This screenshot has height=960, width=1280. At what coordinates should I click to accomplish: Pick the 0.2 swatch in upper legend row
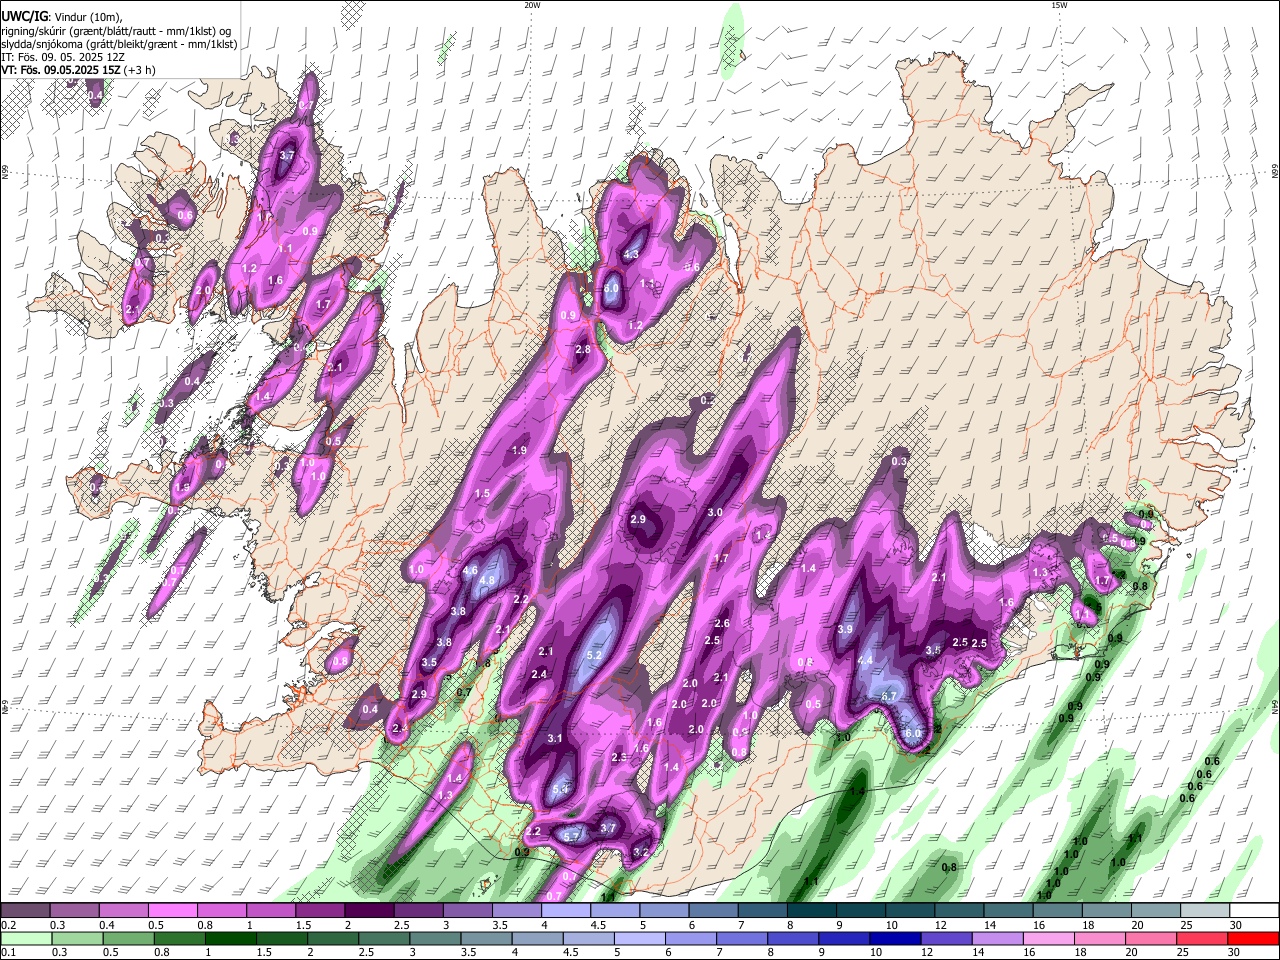click(x=26, y=911)
